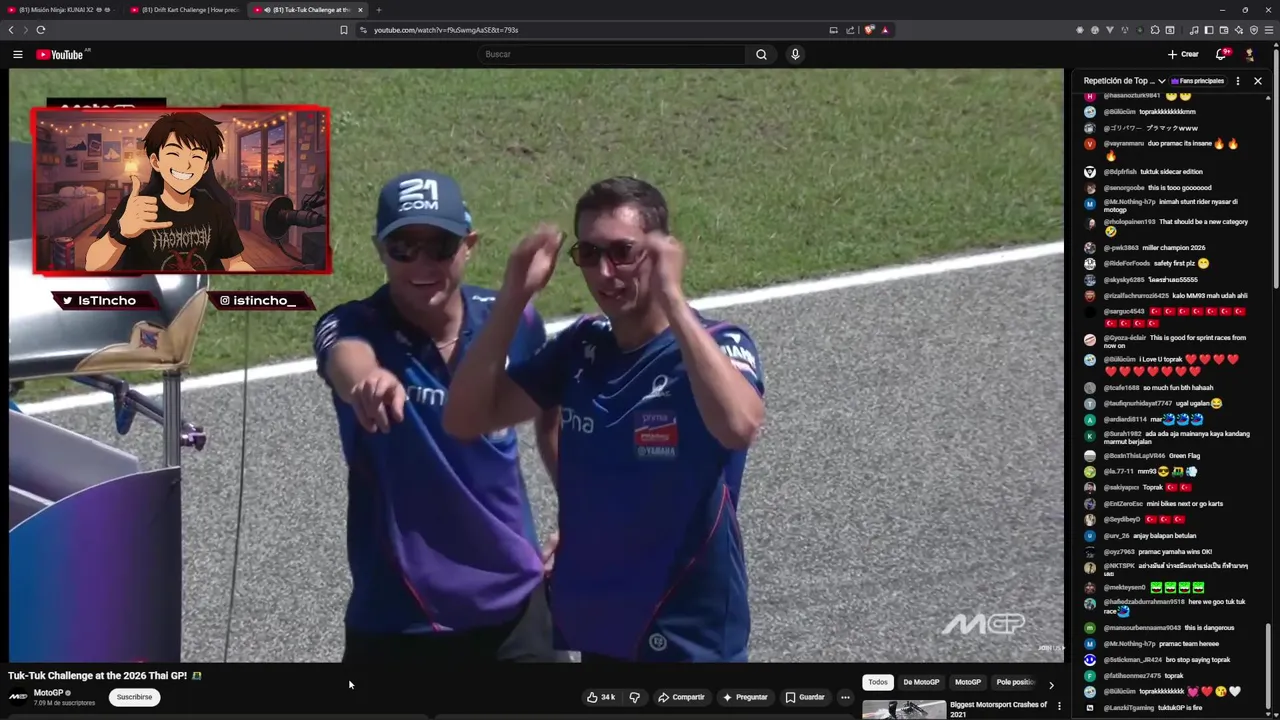Click the cast/screen icon in the address bar

(x=833, y=30)
